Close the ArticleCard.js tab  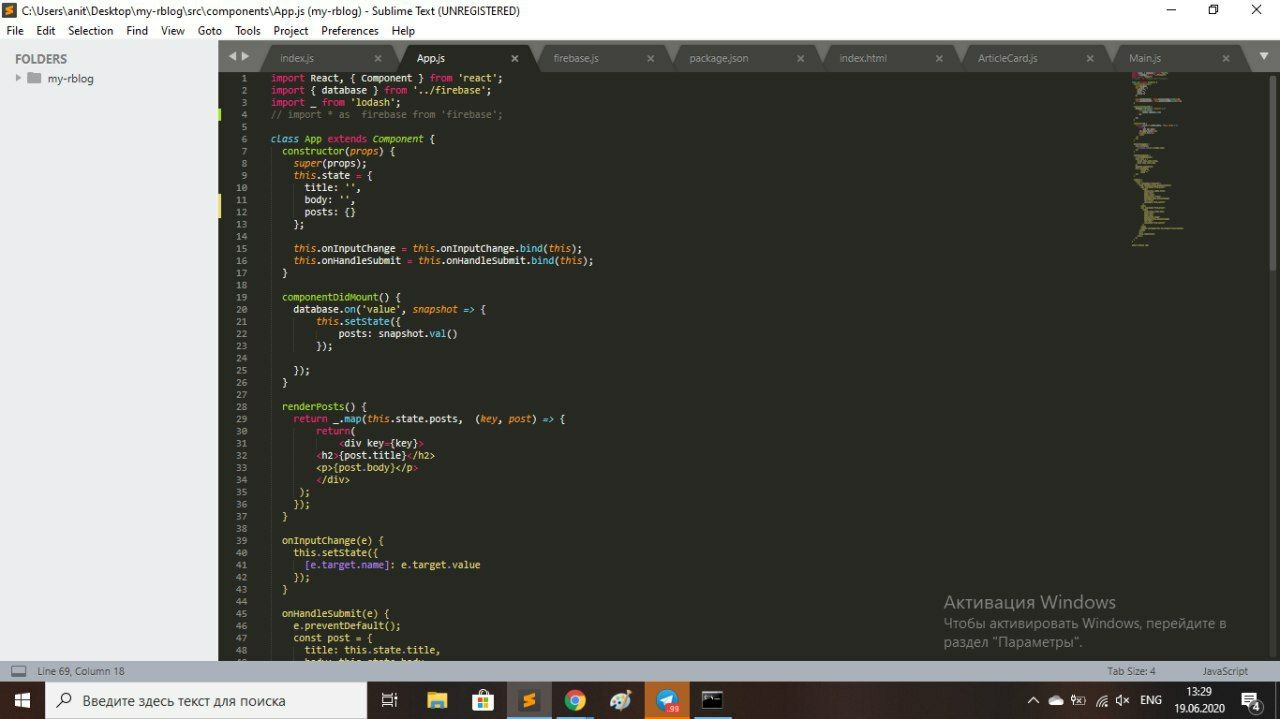pos(1090,59)
